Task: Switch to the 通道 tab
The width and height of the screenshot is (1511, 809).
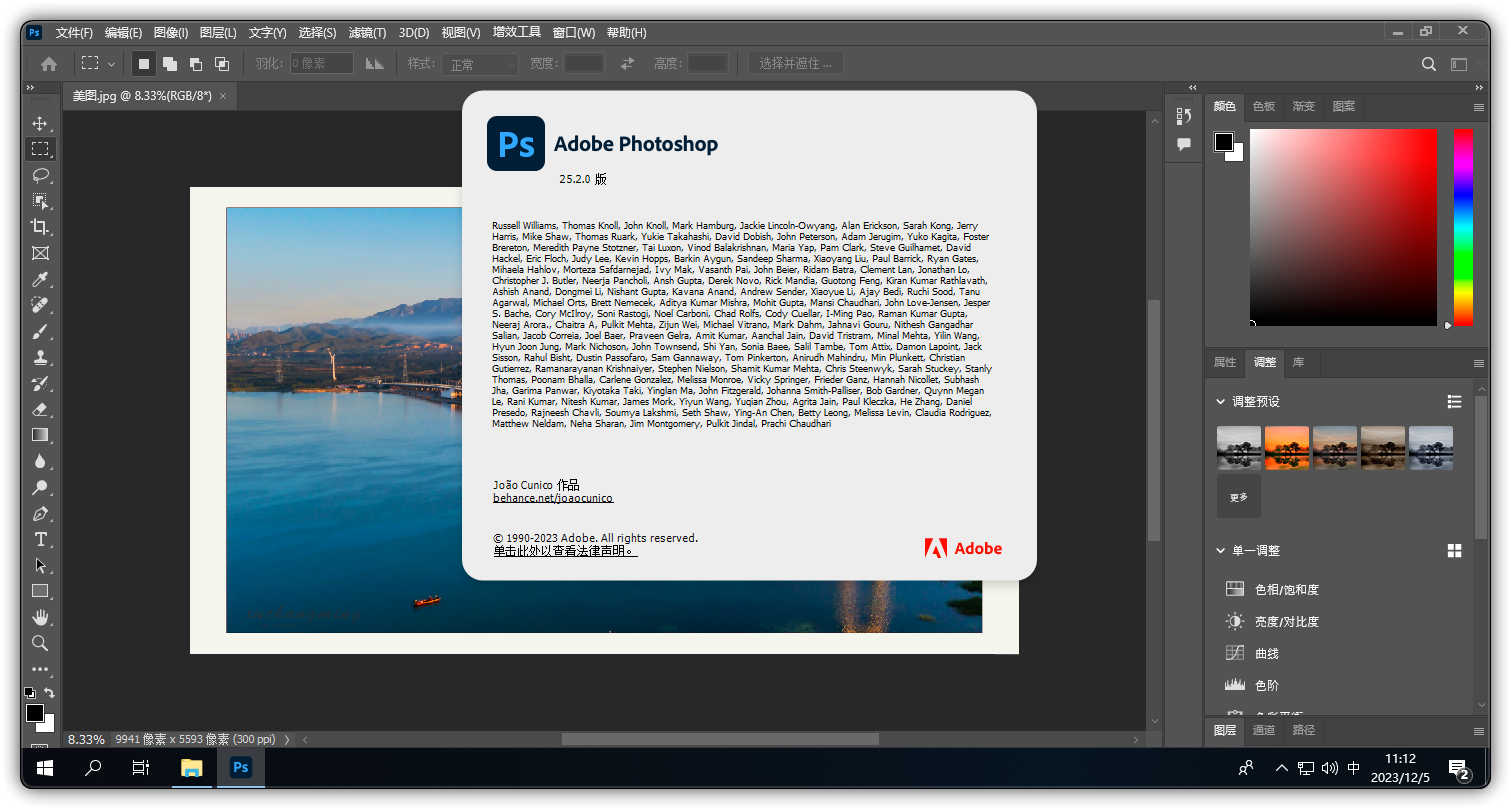Action: [1264, 730]
